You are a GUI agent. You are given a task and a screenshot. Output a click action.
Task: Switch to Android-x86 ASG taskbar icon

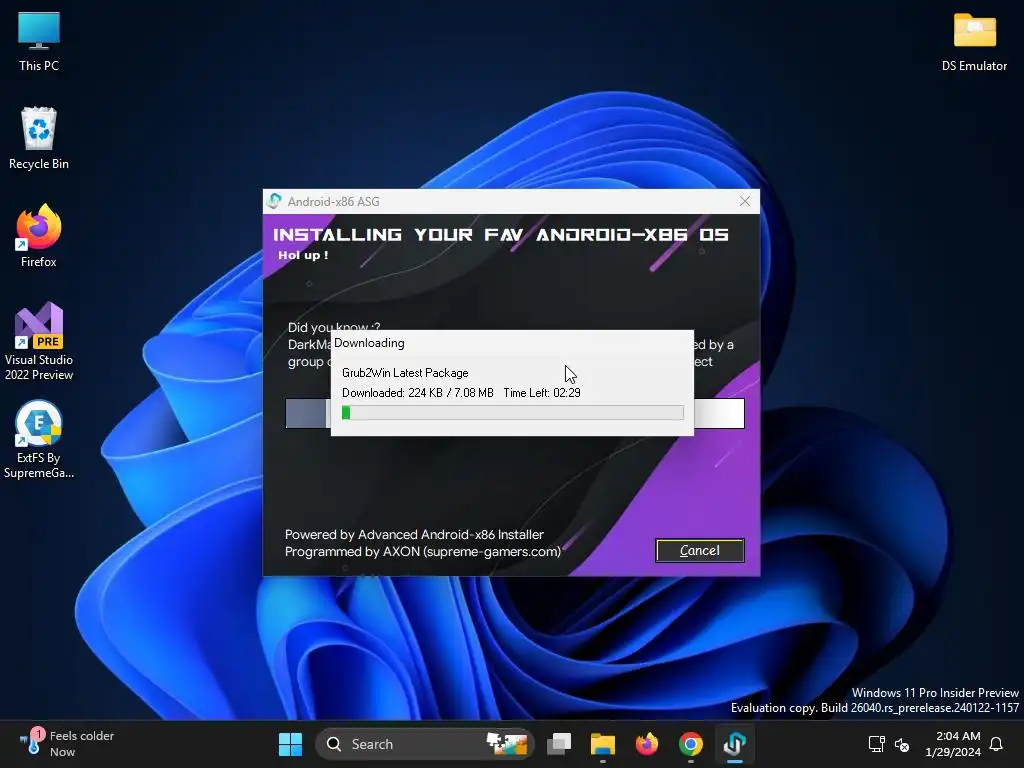[x=734, y=744]
